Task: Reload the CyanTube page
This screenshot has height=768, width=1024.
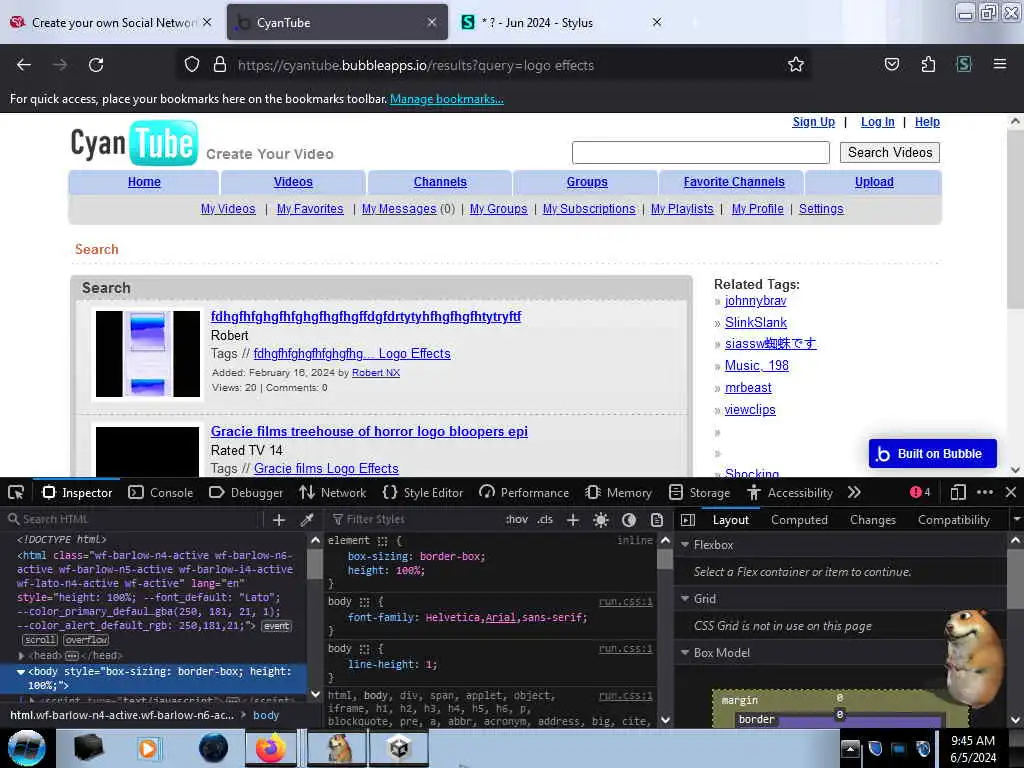Action: pos(96,65)
